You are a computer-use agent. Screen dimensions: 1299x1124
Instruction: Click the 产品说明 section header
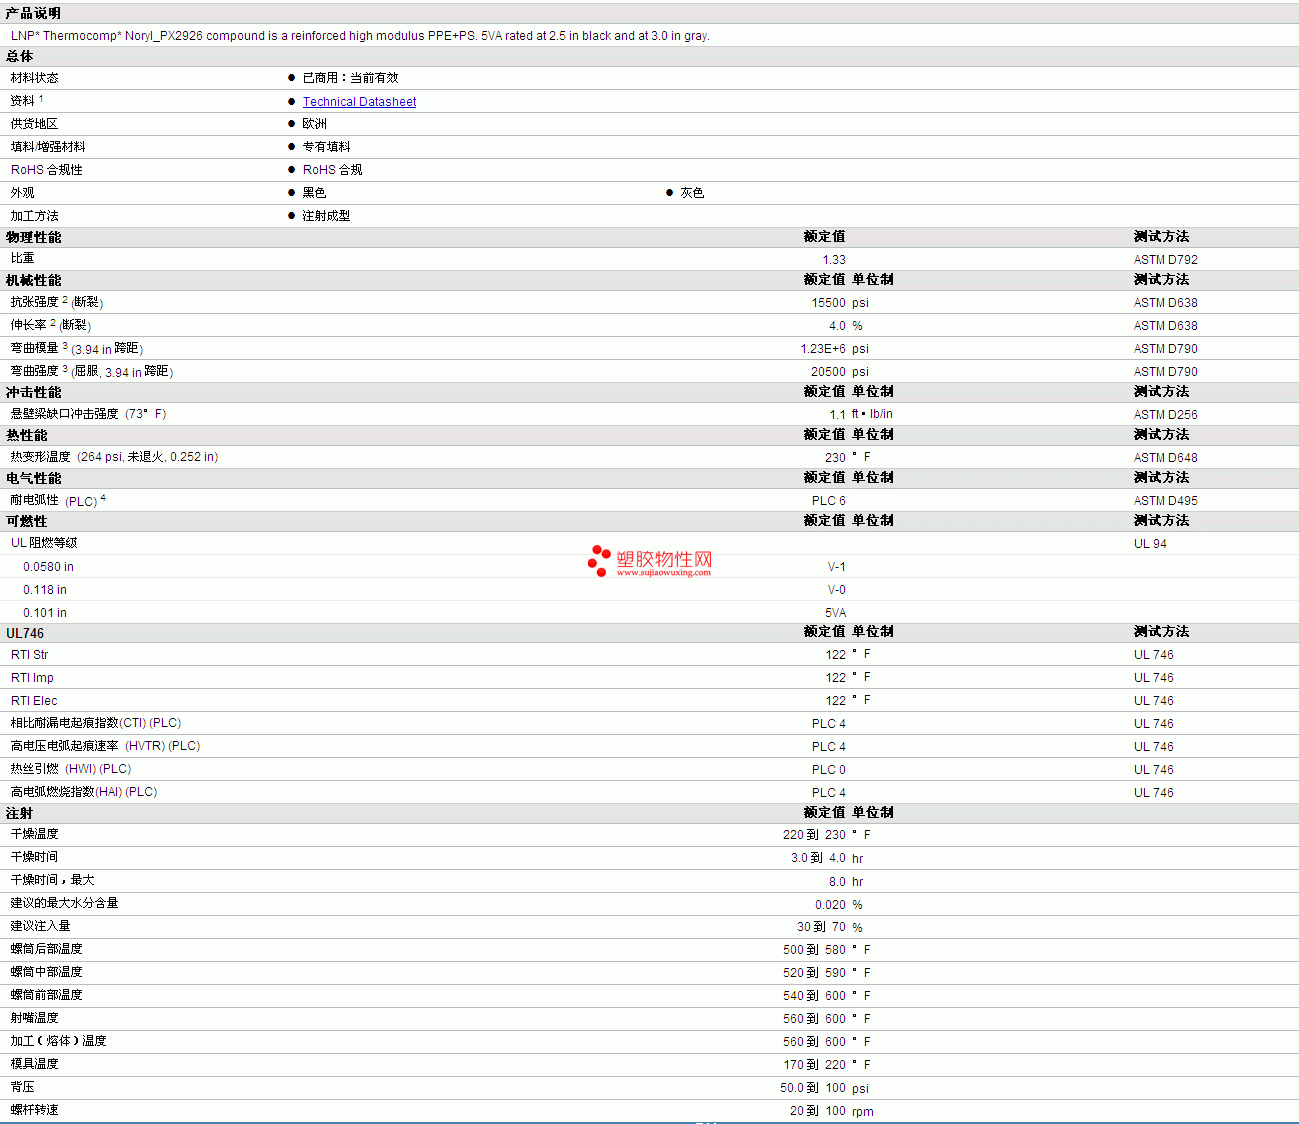point(33,13)
